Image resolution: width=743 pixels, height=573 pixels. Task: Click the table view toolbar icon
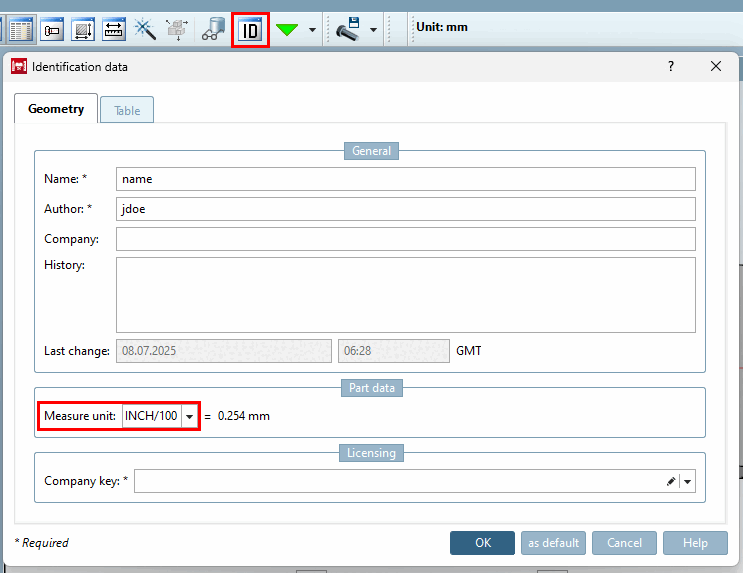(x=20, y=30)
